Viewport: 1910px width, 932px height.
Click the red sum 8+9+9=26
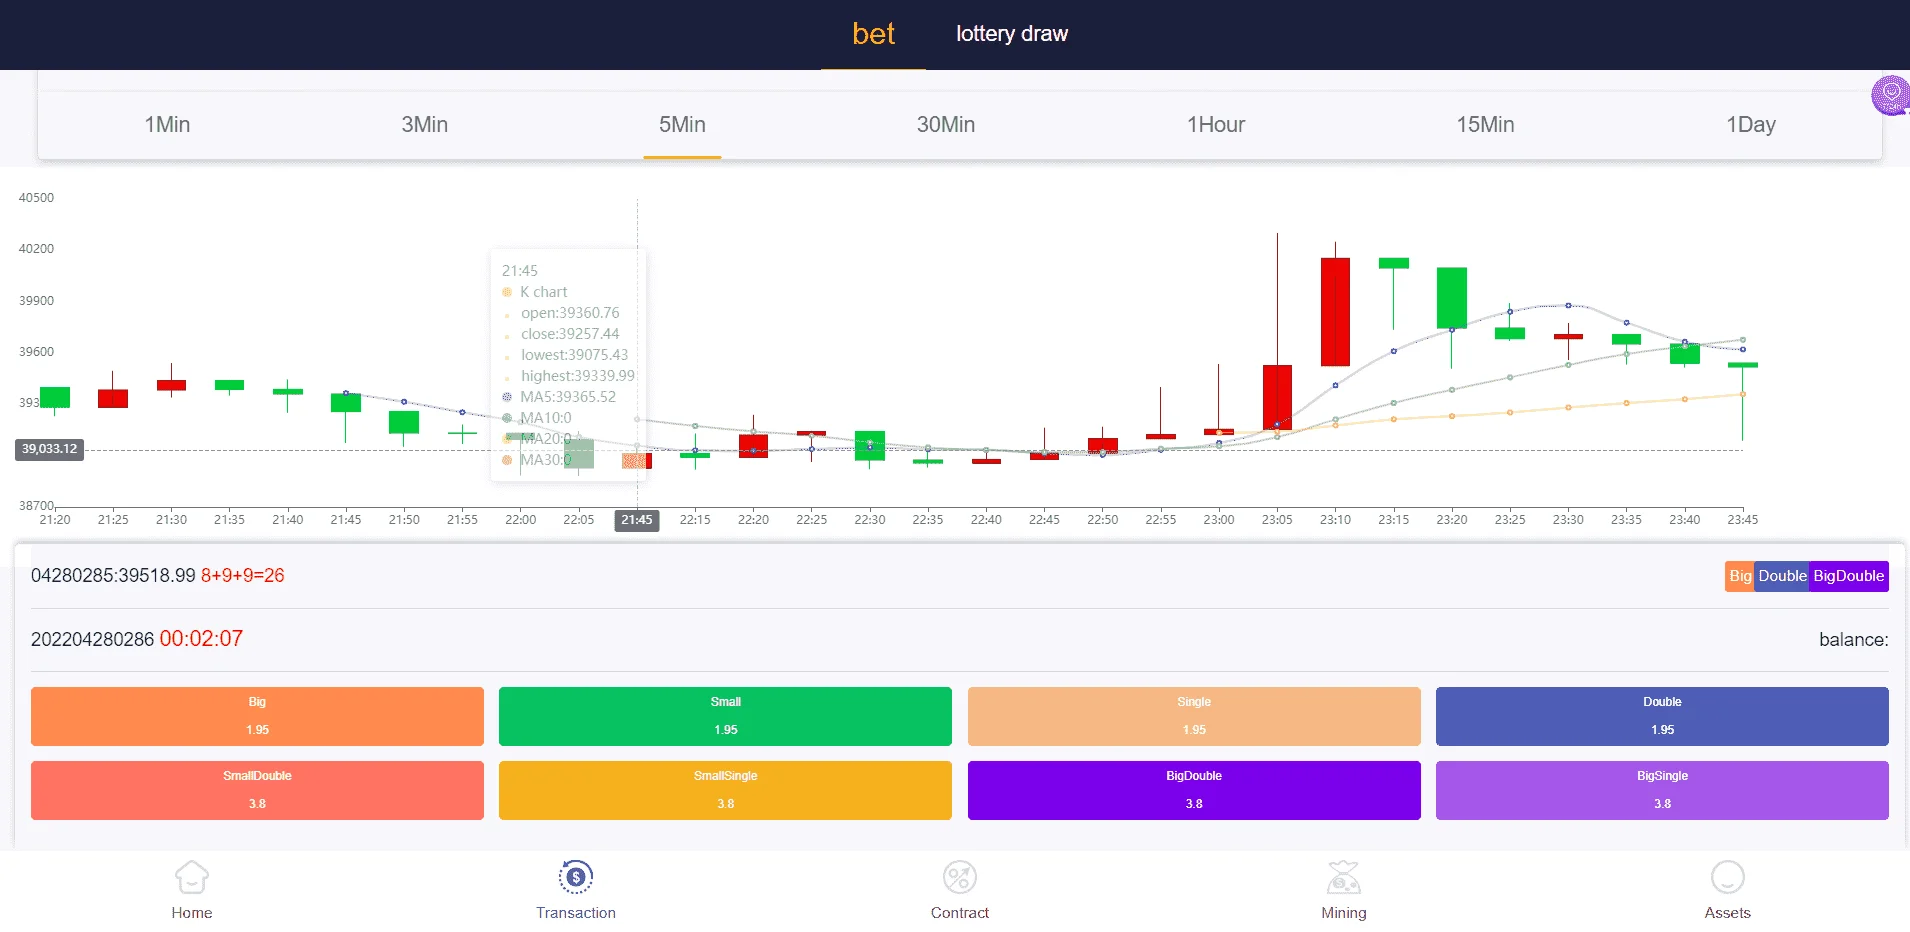point(243,576)
